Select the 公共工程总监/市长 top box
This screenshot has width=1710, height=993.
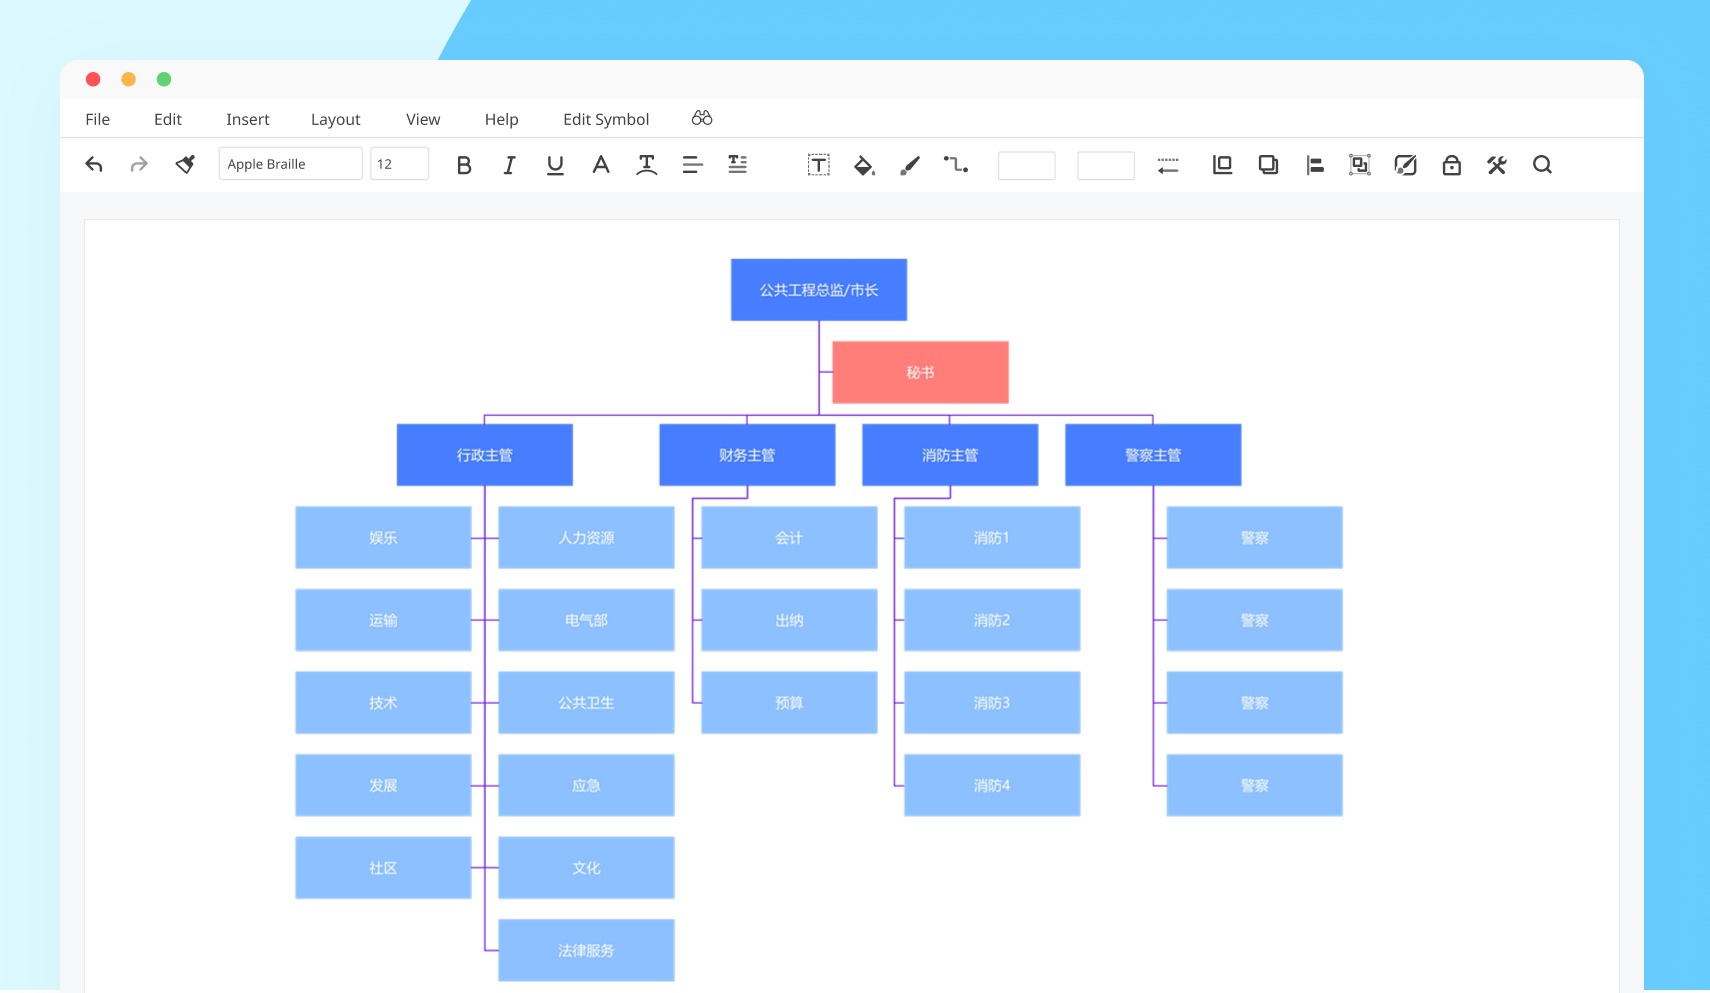818,290
